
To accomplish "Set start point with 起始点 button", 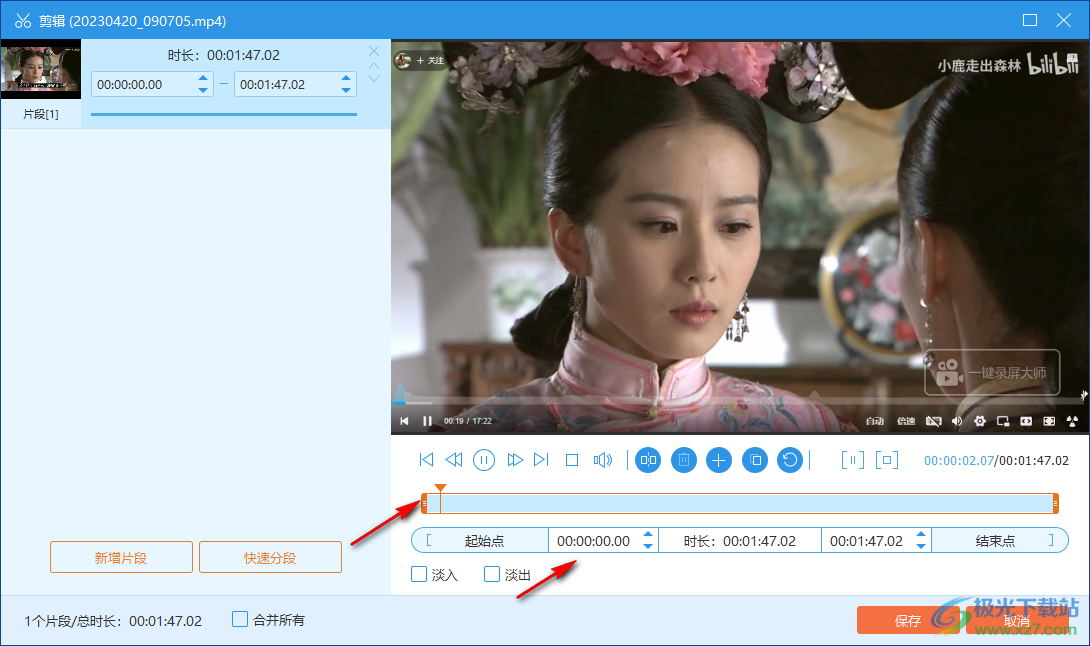I will click(480, 540).
